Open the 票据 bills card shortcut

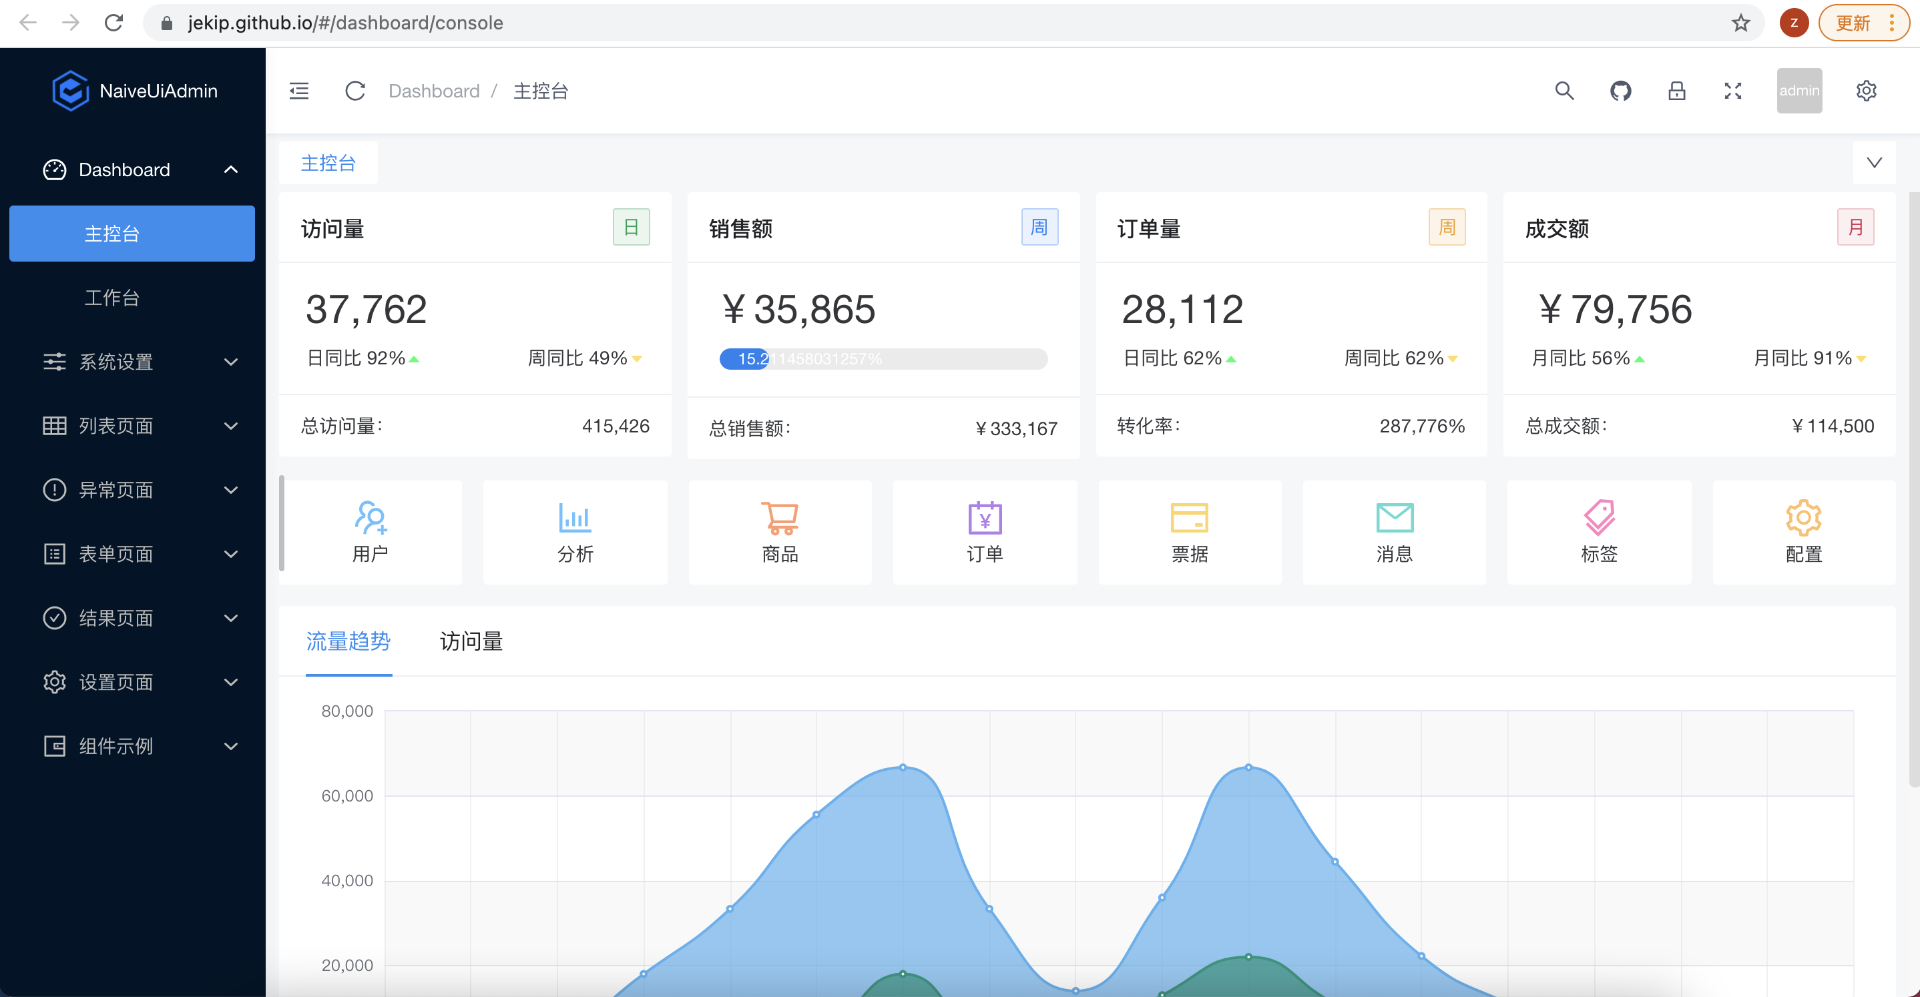(x=1190, y=532)
